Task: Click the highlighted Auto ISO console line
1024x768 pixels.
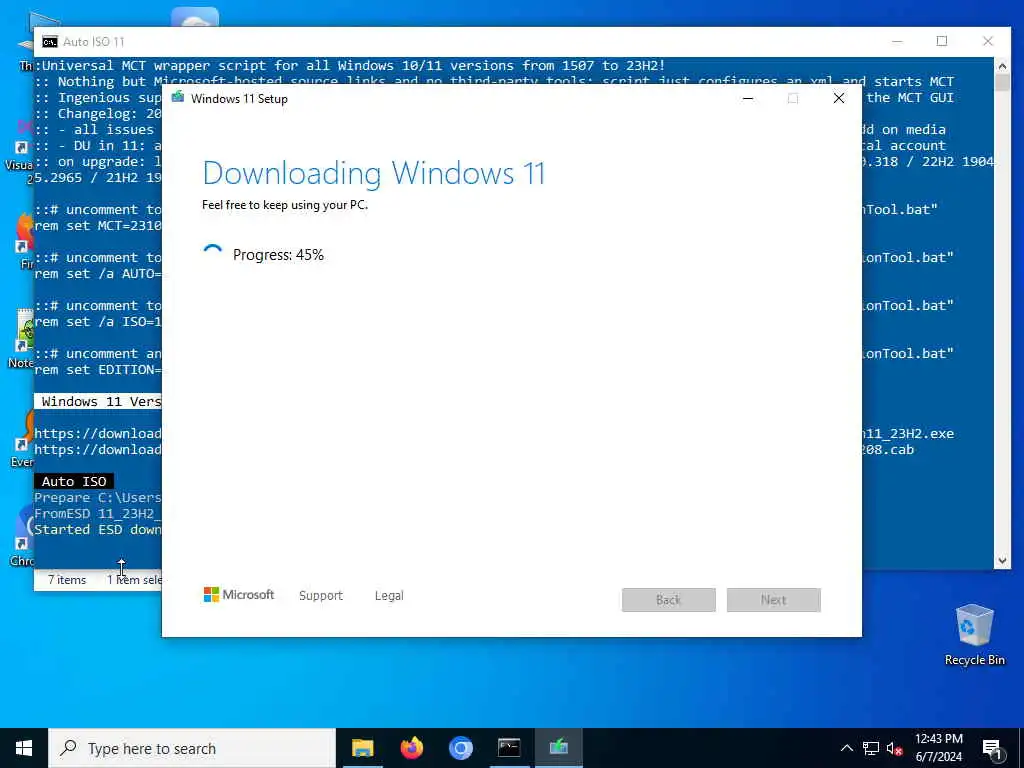Action: click(74, 481)
